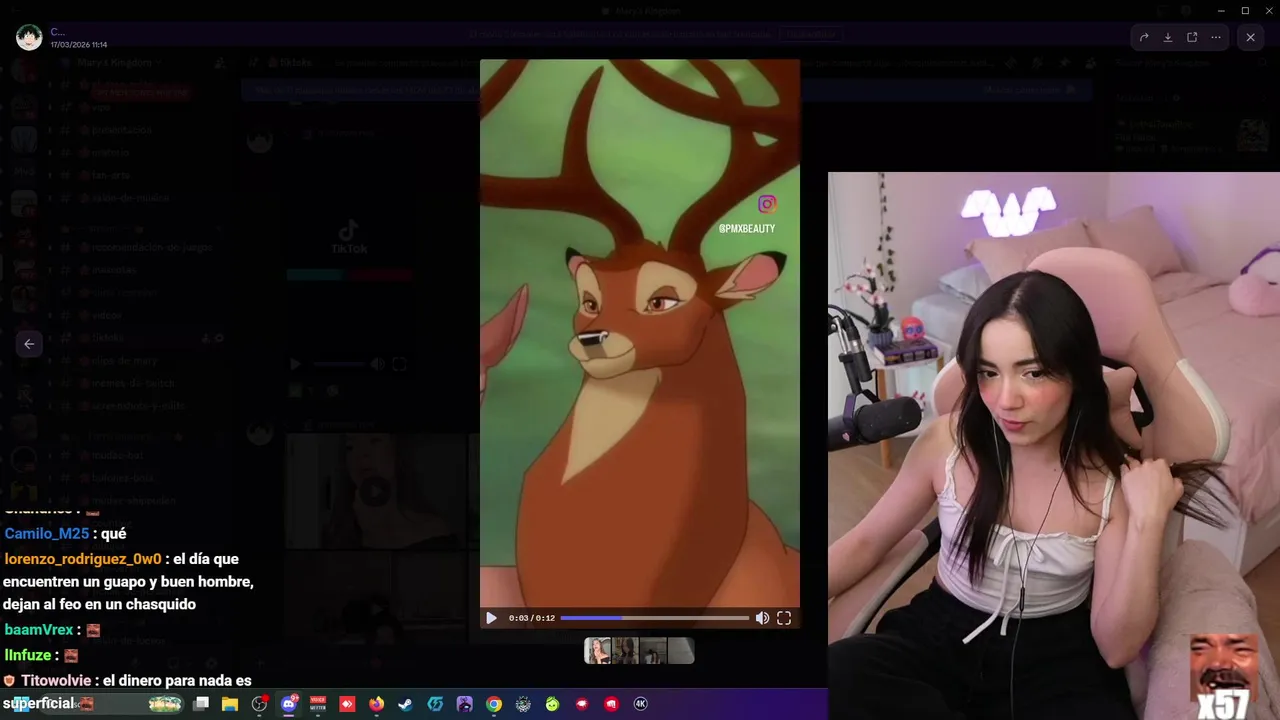
Task: Select the first thumbnail in the media strip
Action: pyautogui.click(x=598, y=651)
